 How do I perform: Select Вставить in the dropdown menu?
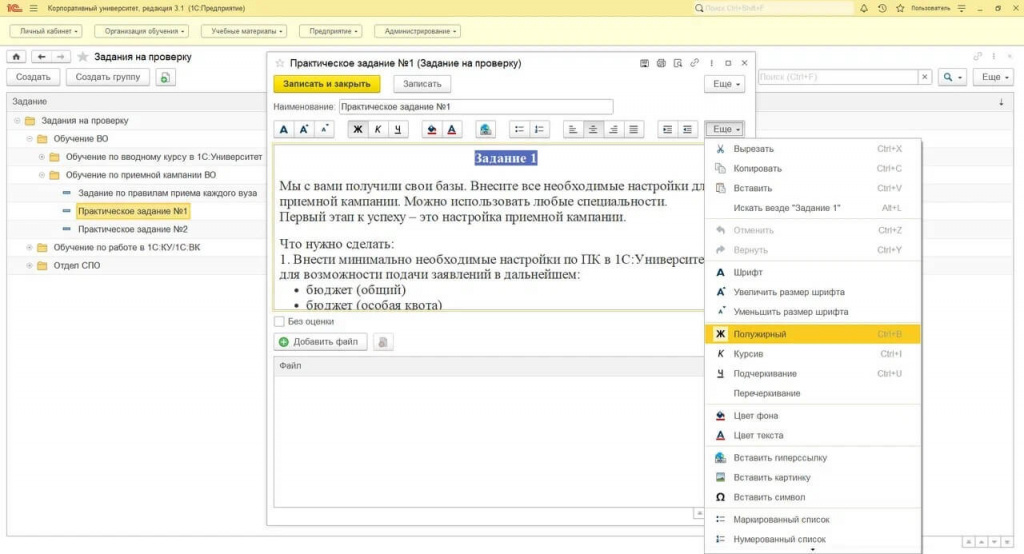(813, 188)
